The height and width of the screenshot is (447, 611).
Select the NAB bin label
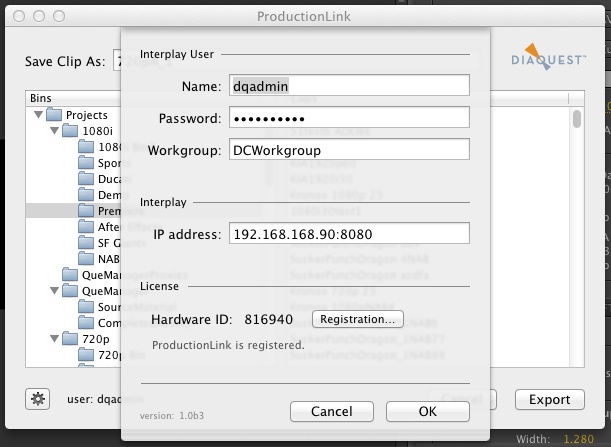(109, 259)
